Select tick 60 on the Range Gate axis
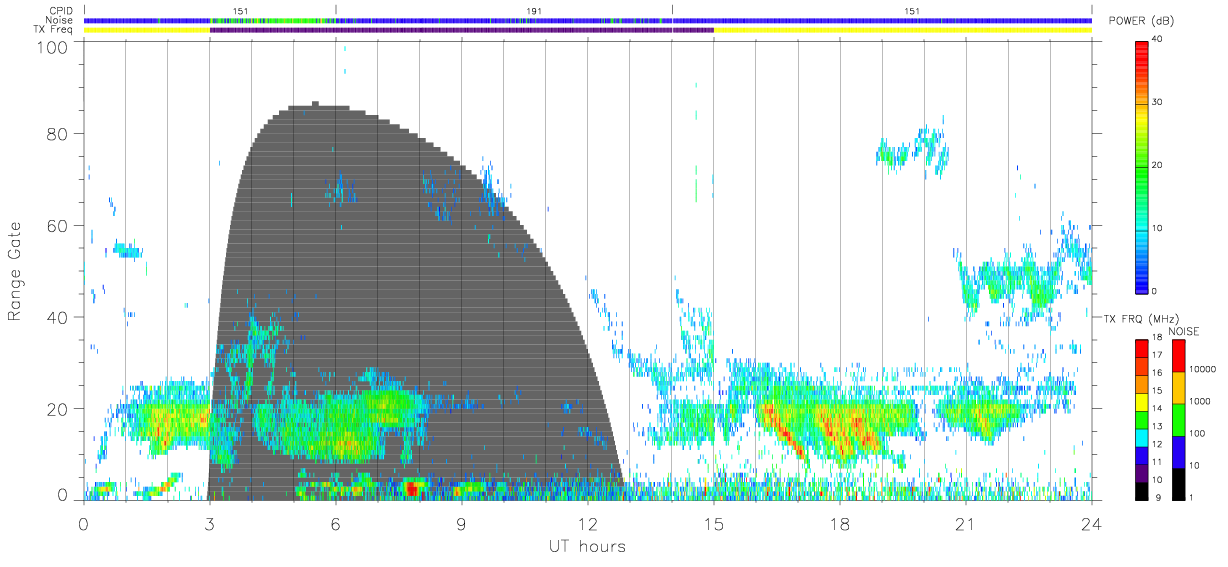The image size is (1228, 567). (57, 226)
